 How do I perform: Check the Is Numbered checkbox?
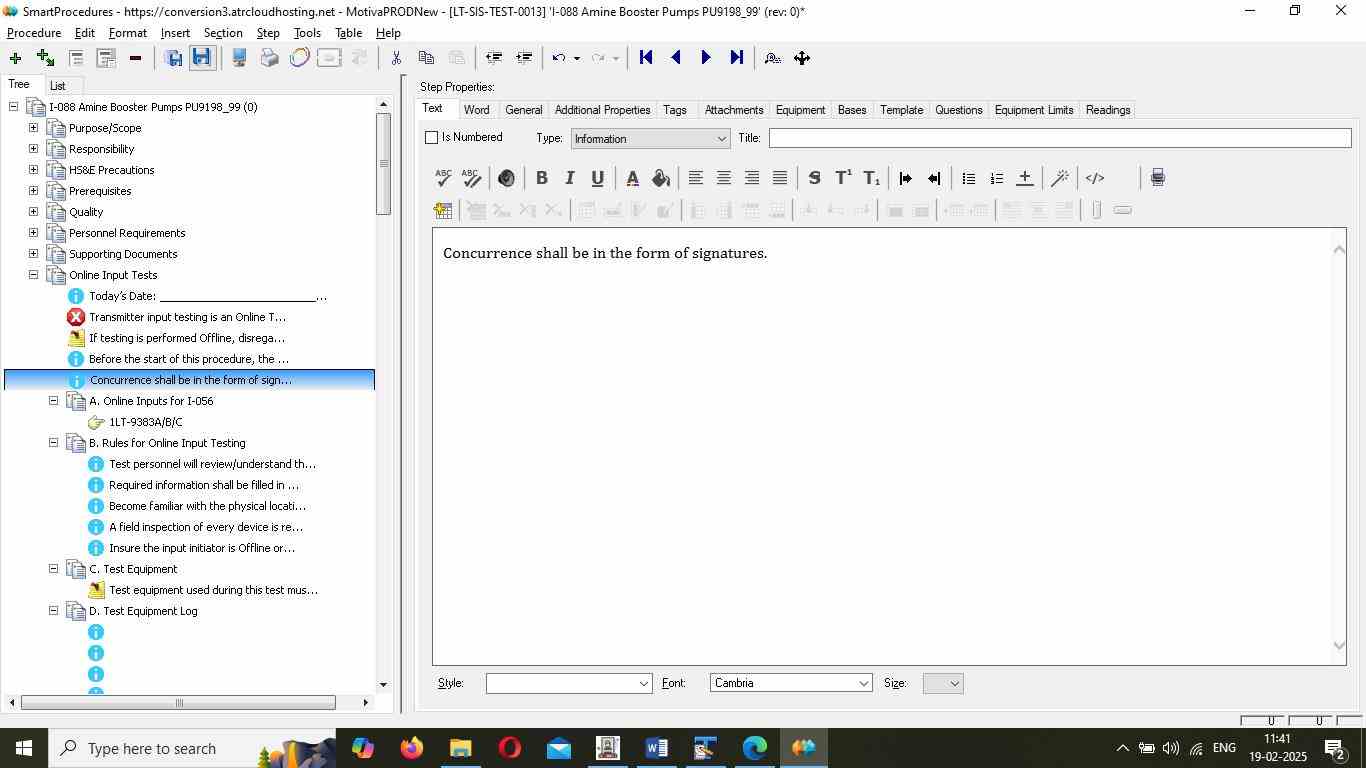pyautogui.click(x=432, y=137)
